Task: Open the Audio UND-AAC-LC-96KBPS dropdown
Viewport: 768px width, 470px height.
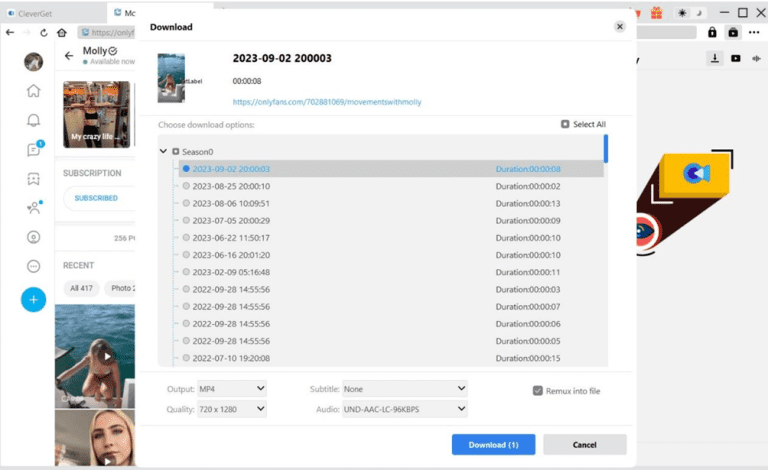Action: (404, 409)
